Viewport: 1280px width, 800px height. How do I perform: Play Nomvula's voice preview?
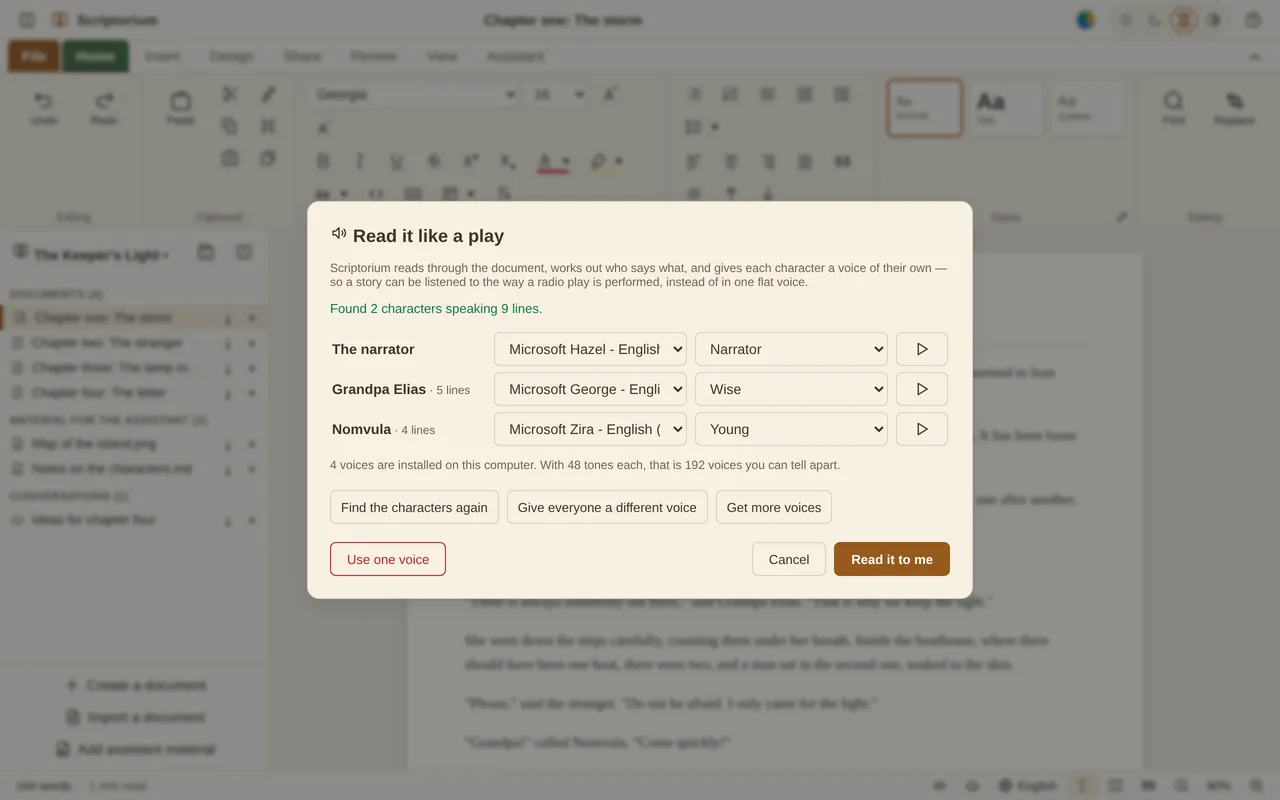click(x=922, y=429)
